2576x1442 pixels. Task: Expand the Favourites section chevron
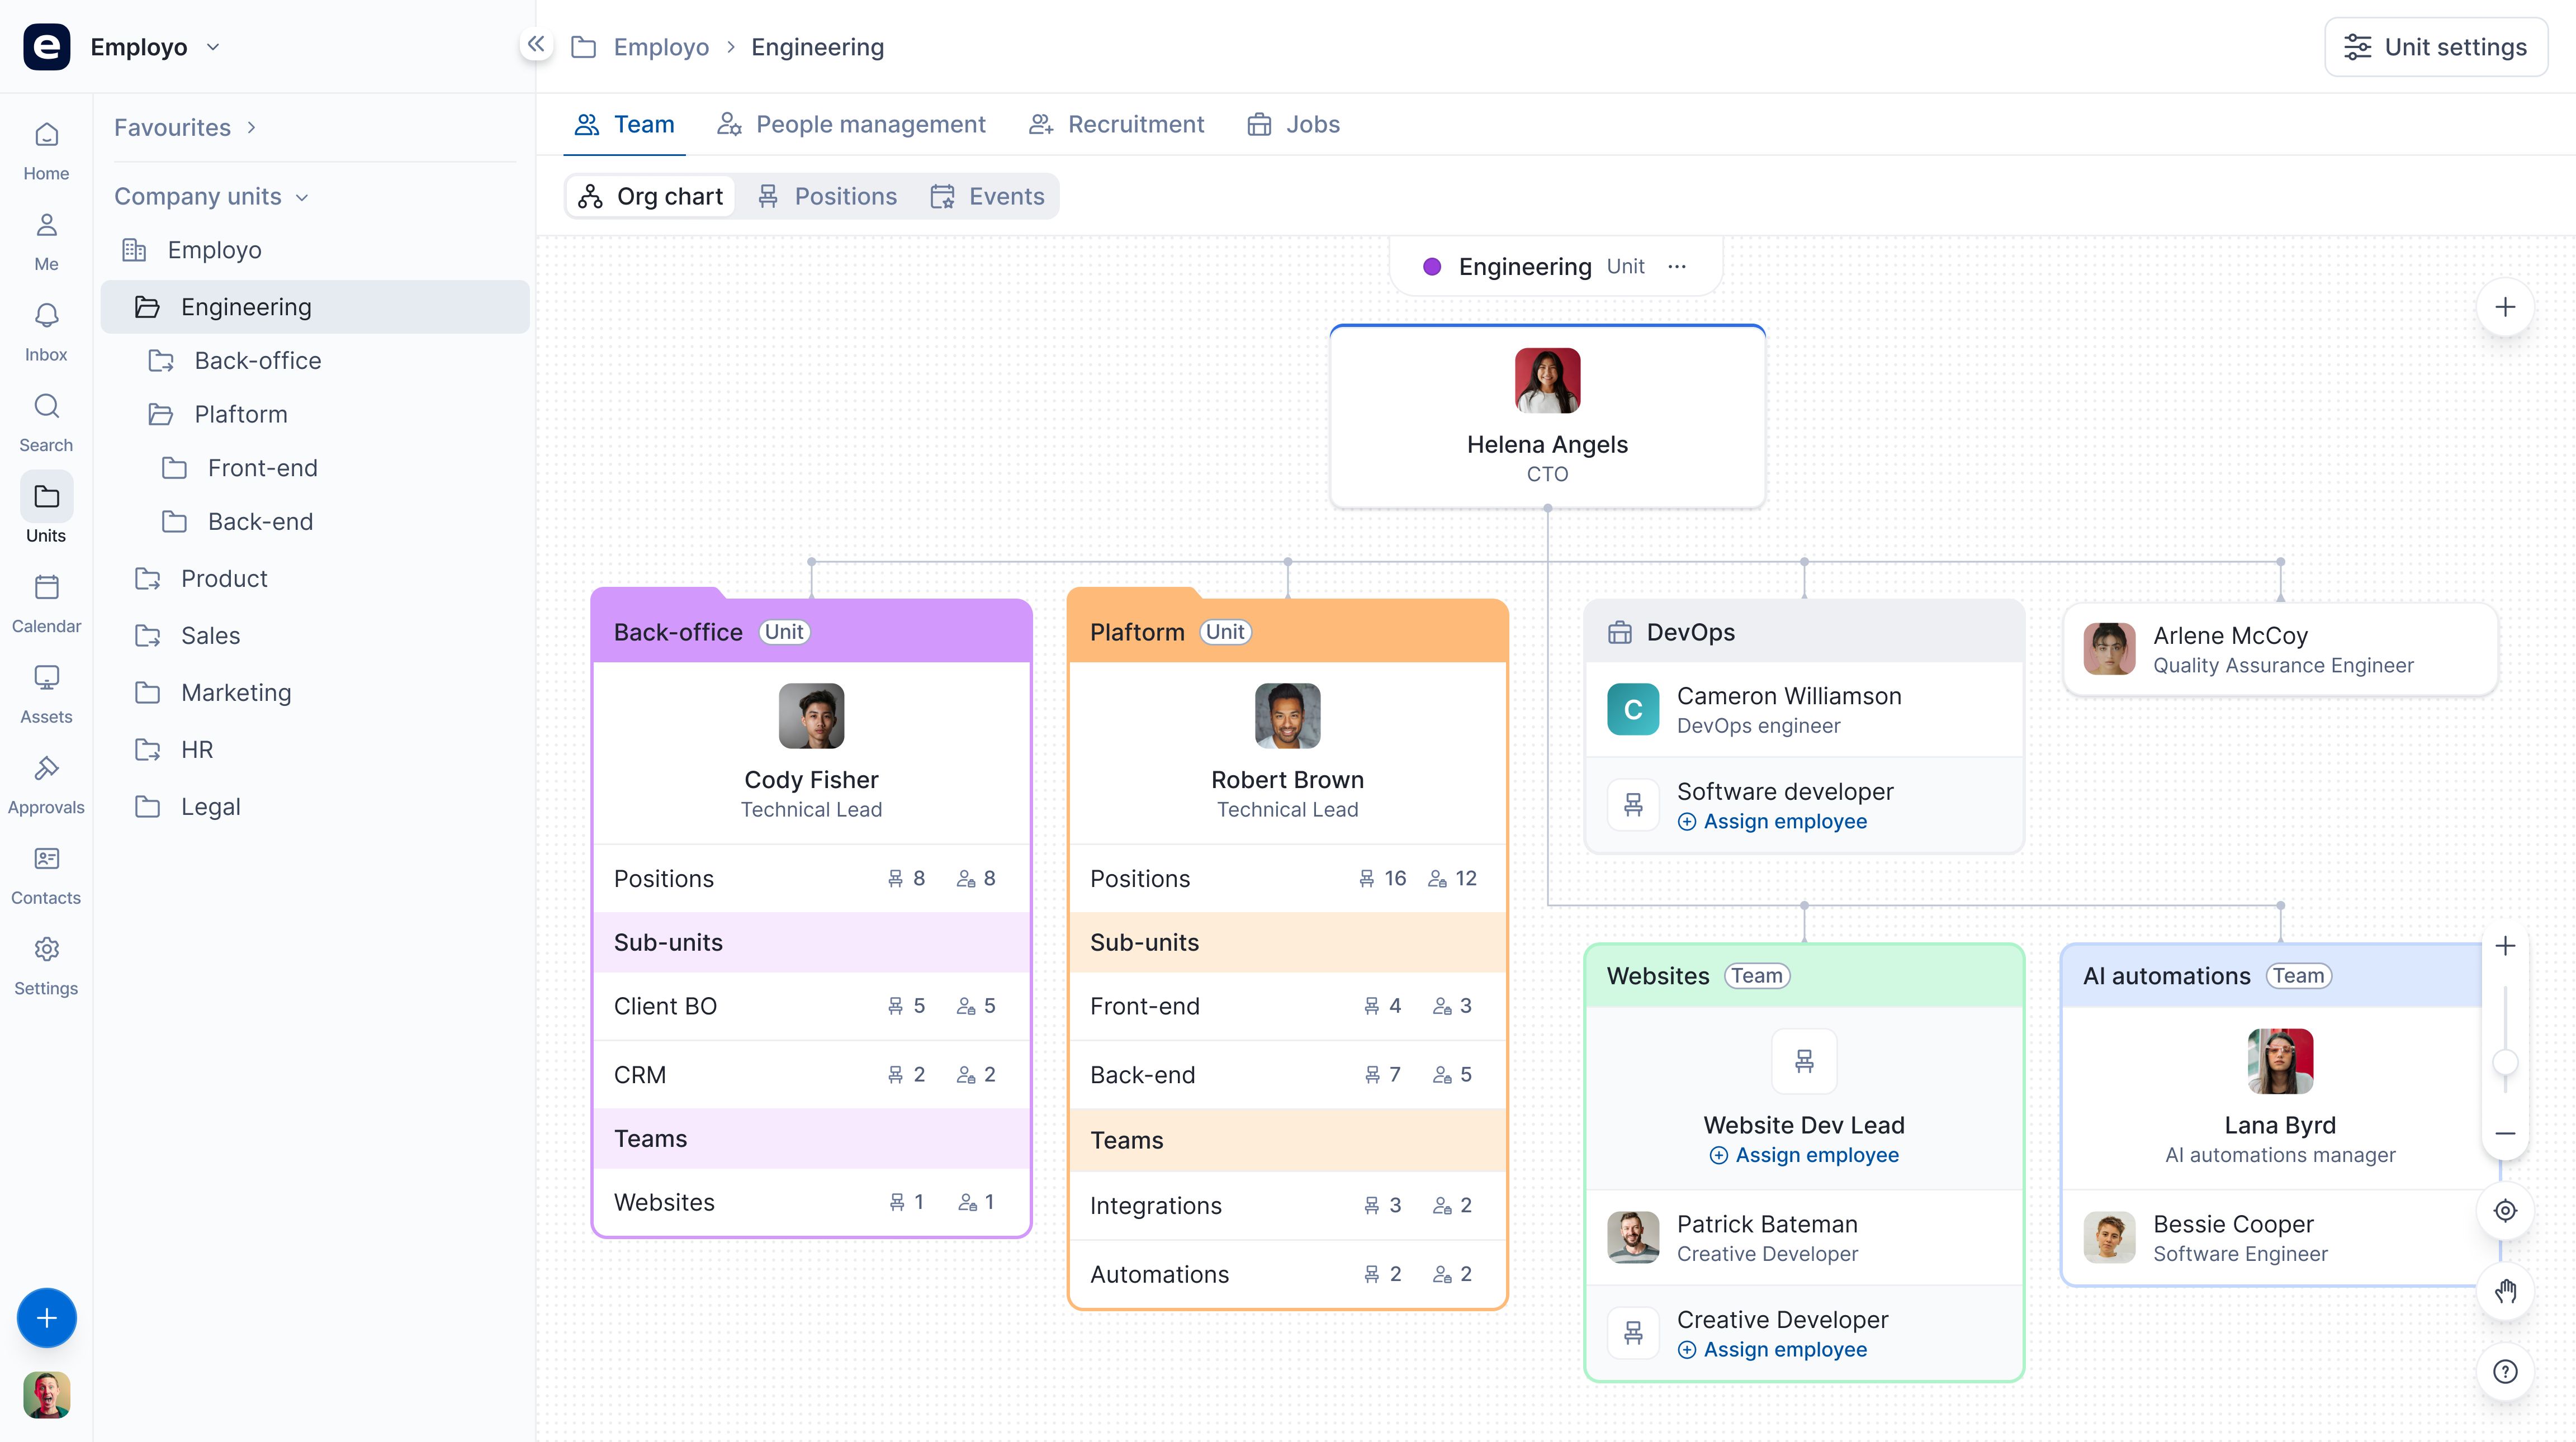click(x=252, y=127)
